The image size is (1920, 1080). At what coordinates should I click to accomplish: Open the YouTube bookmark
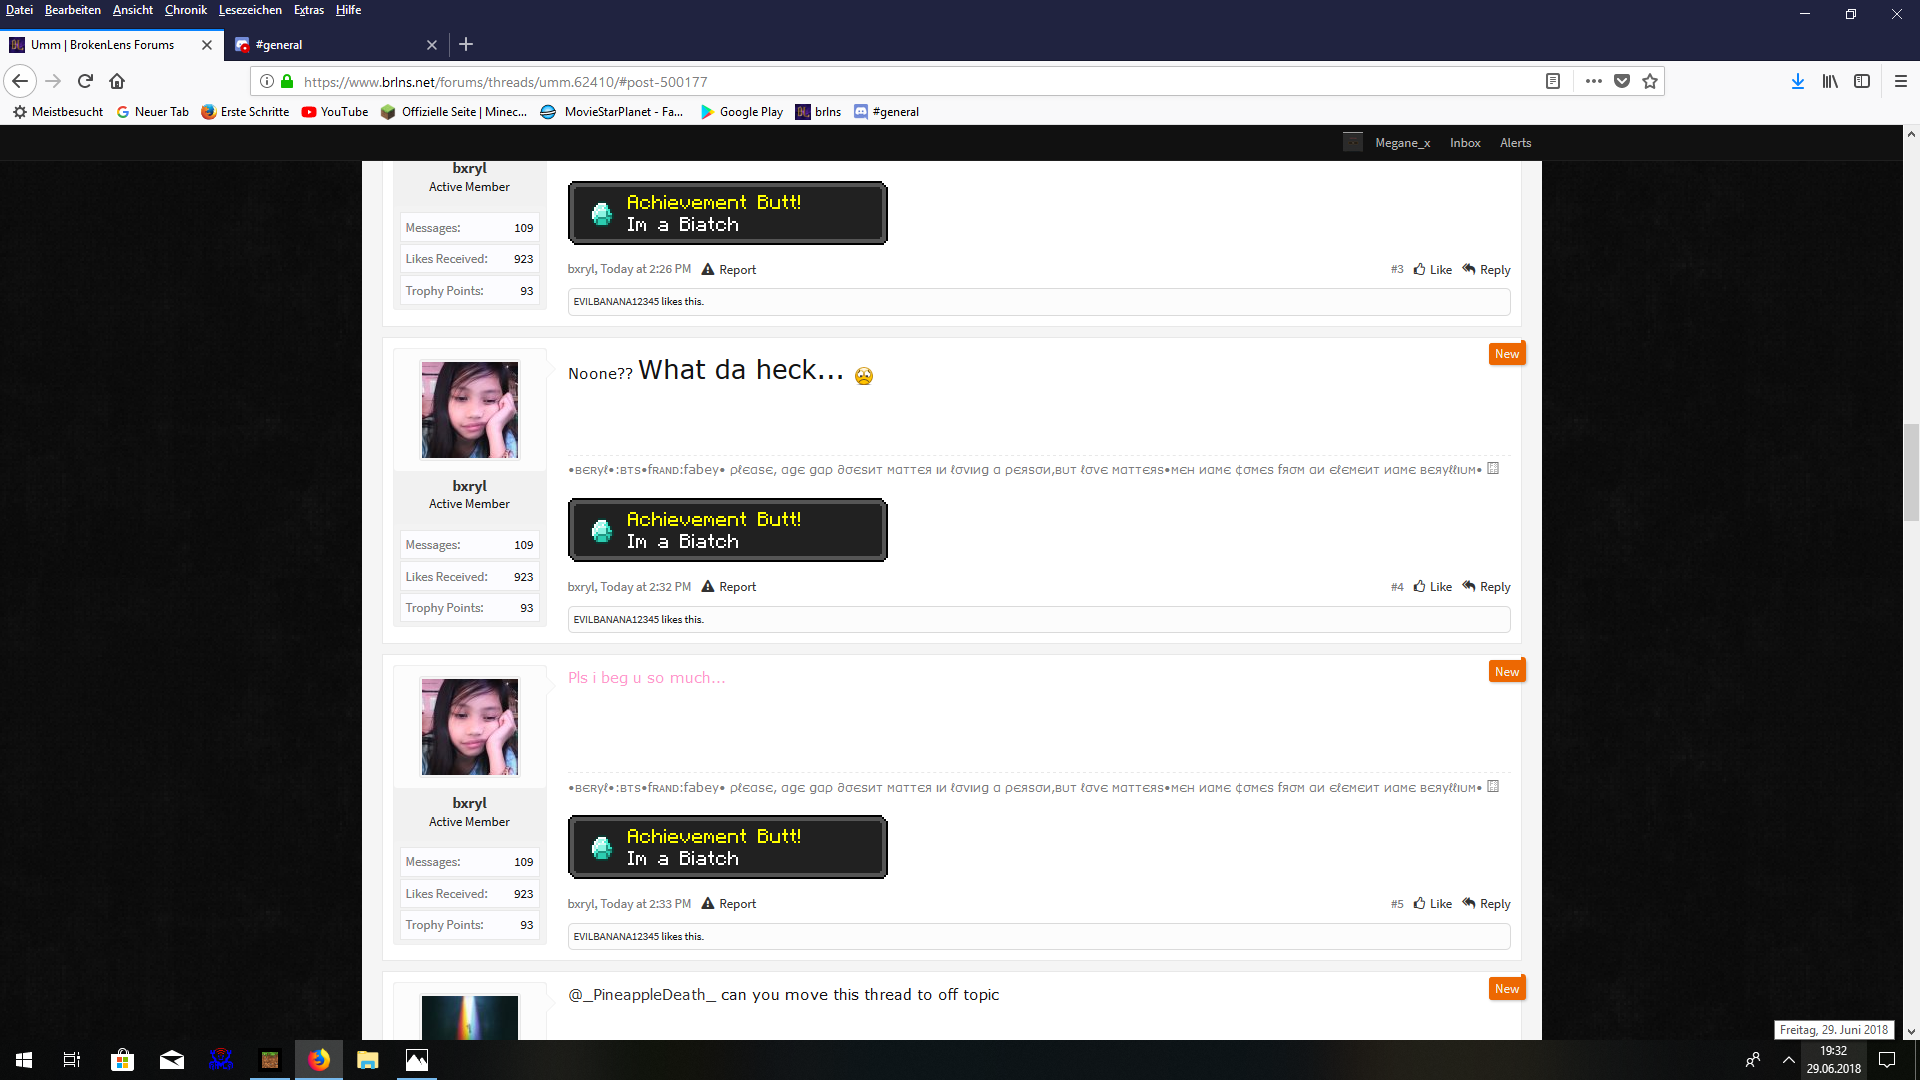tap(335, 112)
